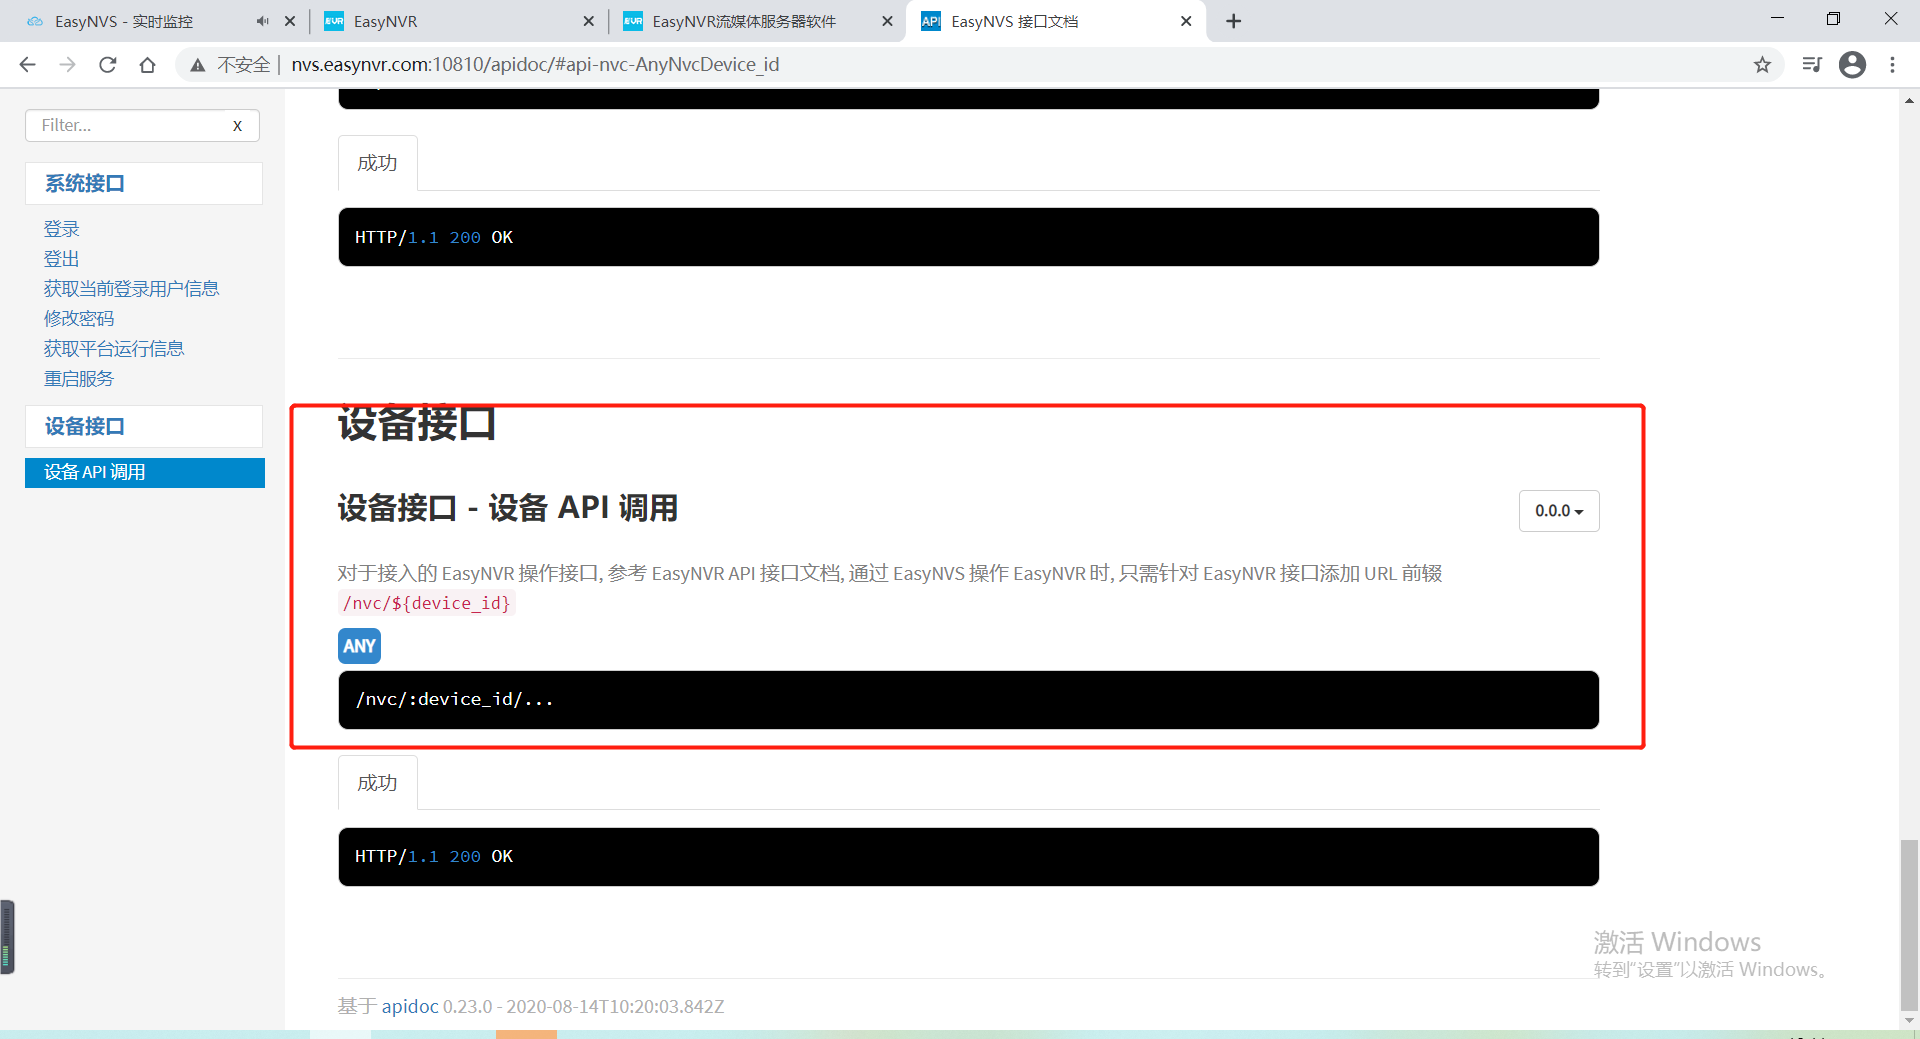
Task: Mute the EasyNVS tab audio icon
Action: (262, 21)
